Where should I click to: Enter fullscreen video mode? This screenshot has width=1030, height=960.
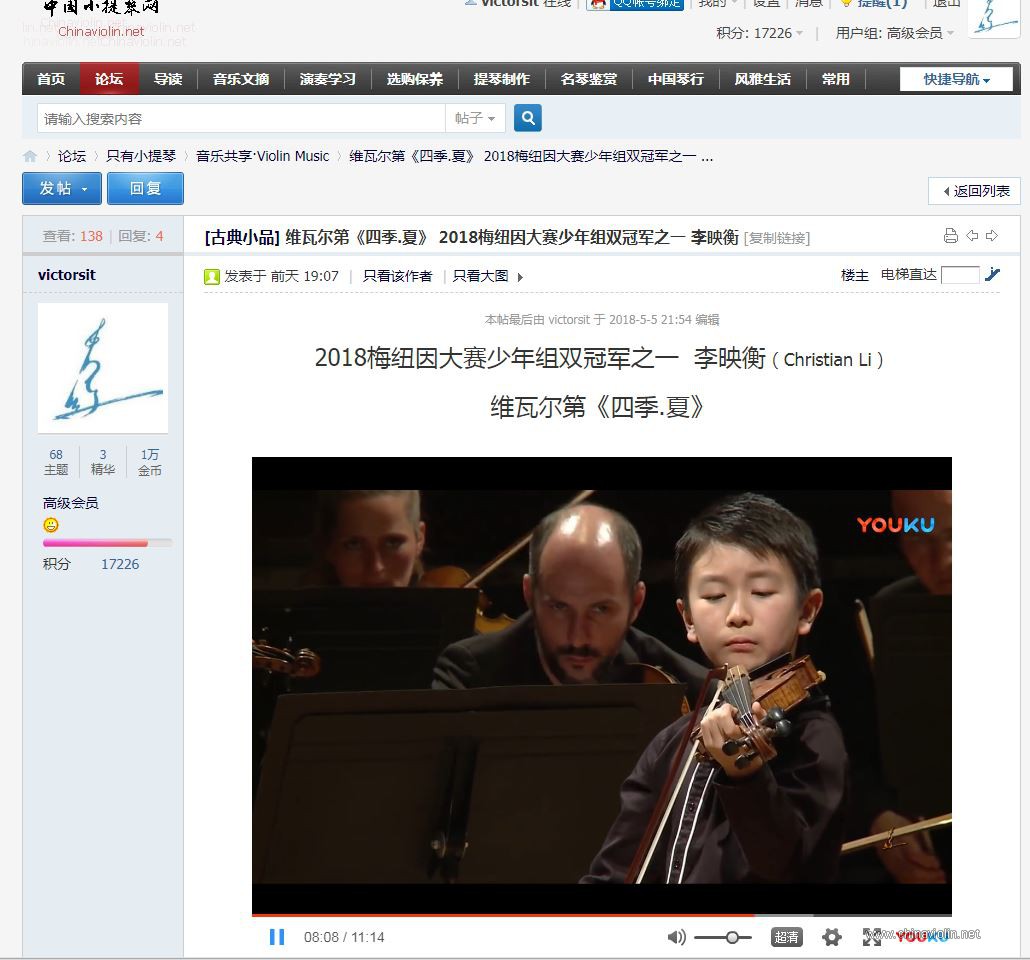point(872,937)
